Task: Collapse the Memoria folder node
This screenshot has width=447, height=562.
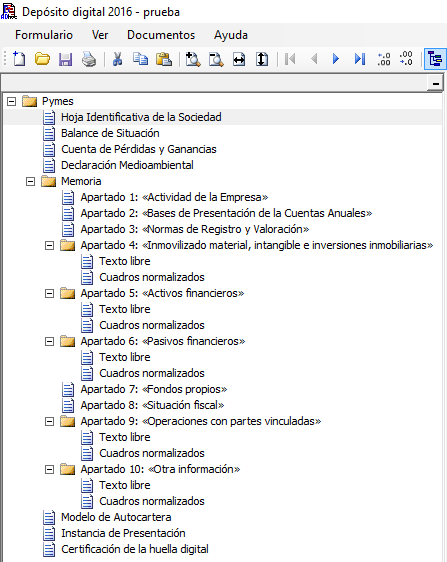Action: coord(30,181)
